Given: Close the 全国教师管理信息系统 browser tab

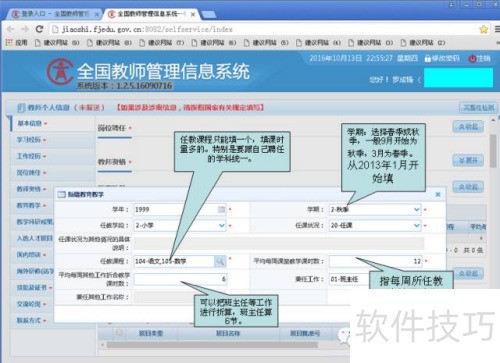Looking at the screenshot, I should pyautogui.click(x=193, y=14).
